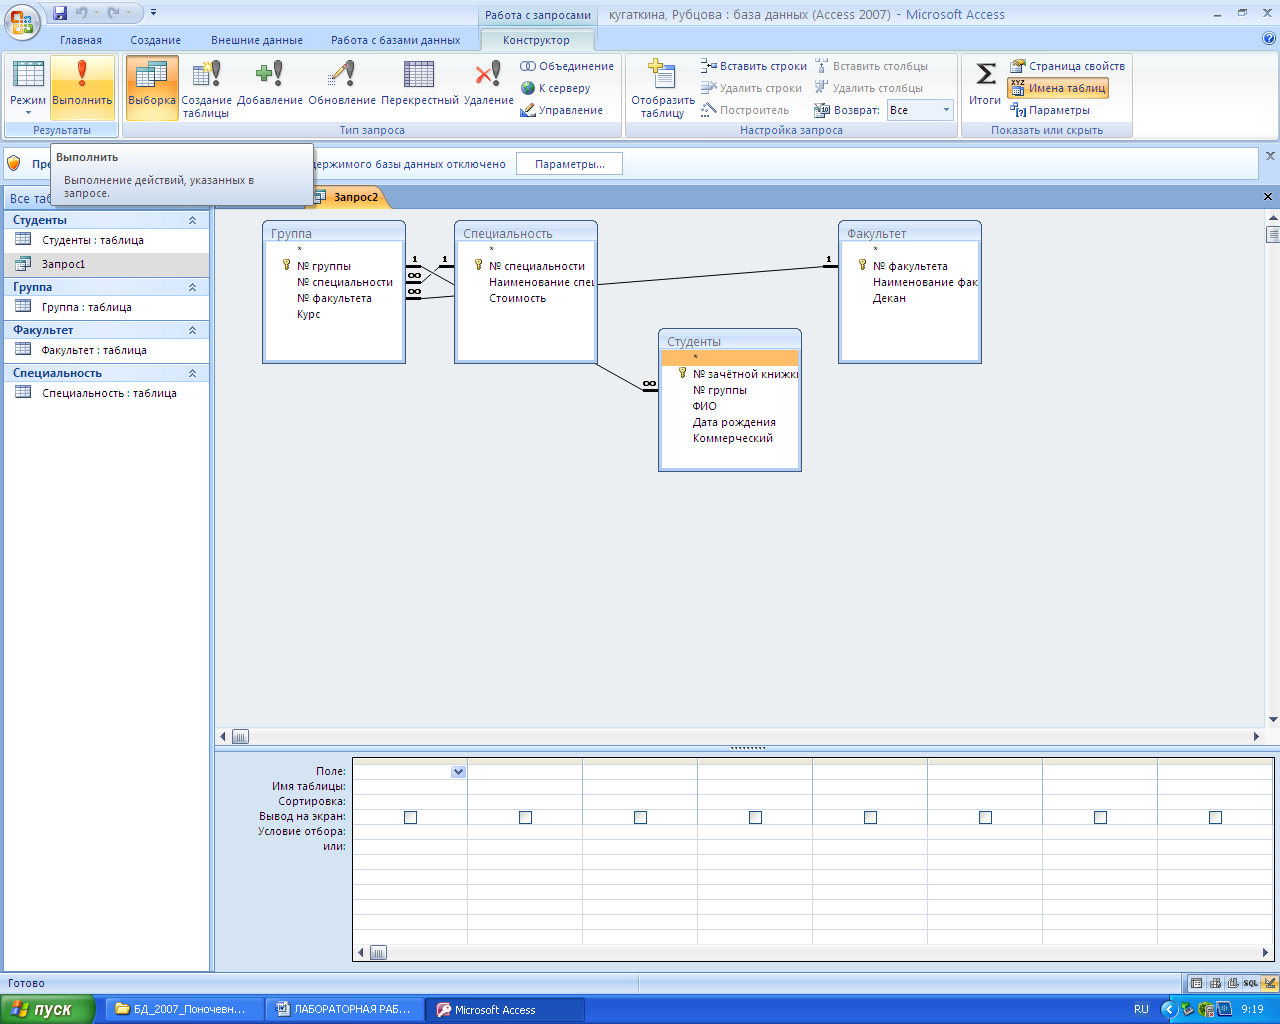Select the Выборка query type
The image size is (1280, 1024).
tap(152, 87)
